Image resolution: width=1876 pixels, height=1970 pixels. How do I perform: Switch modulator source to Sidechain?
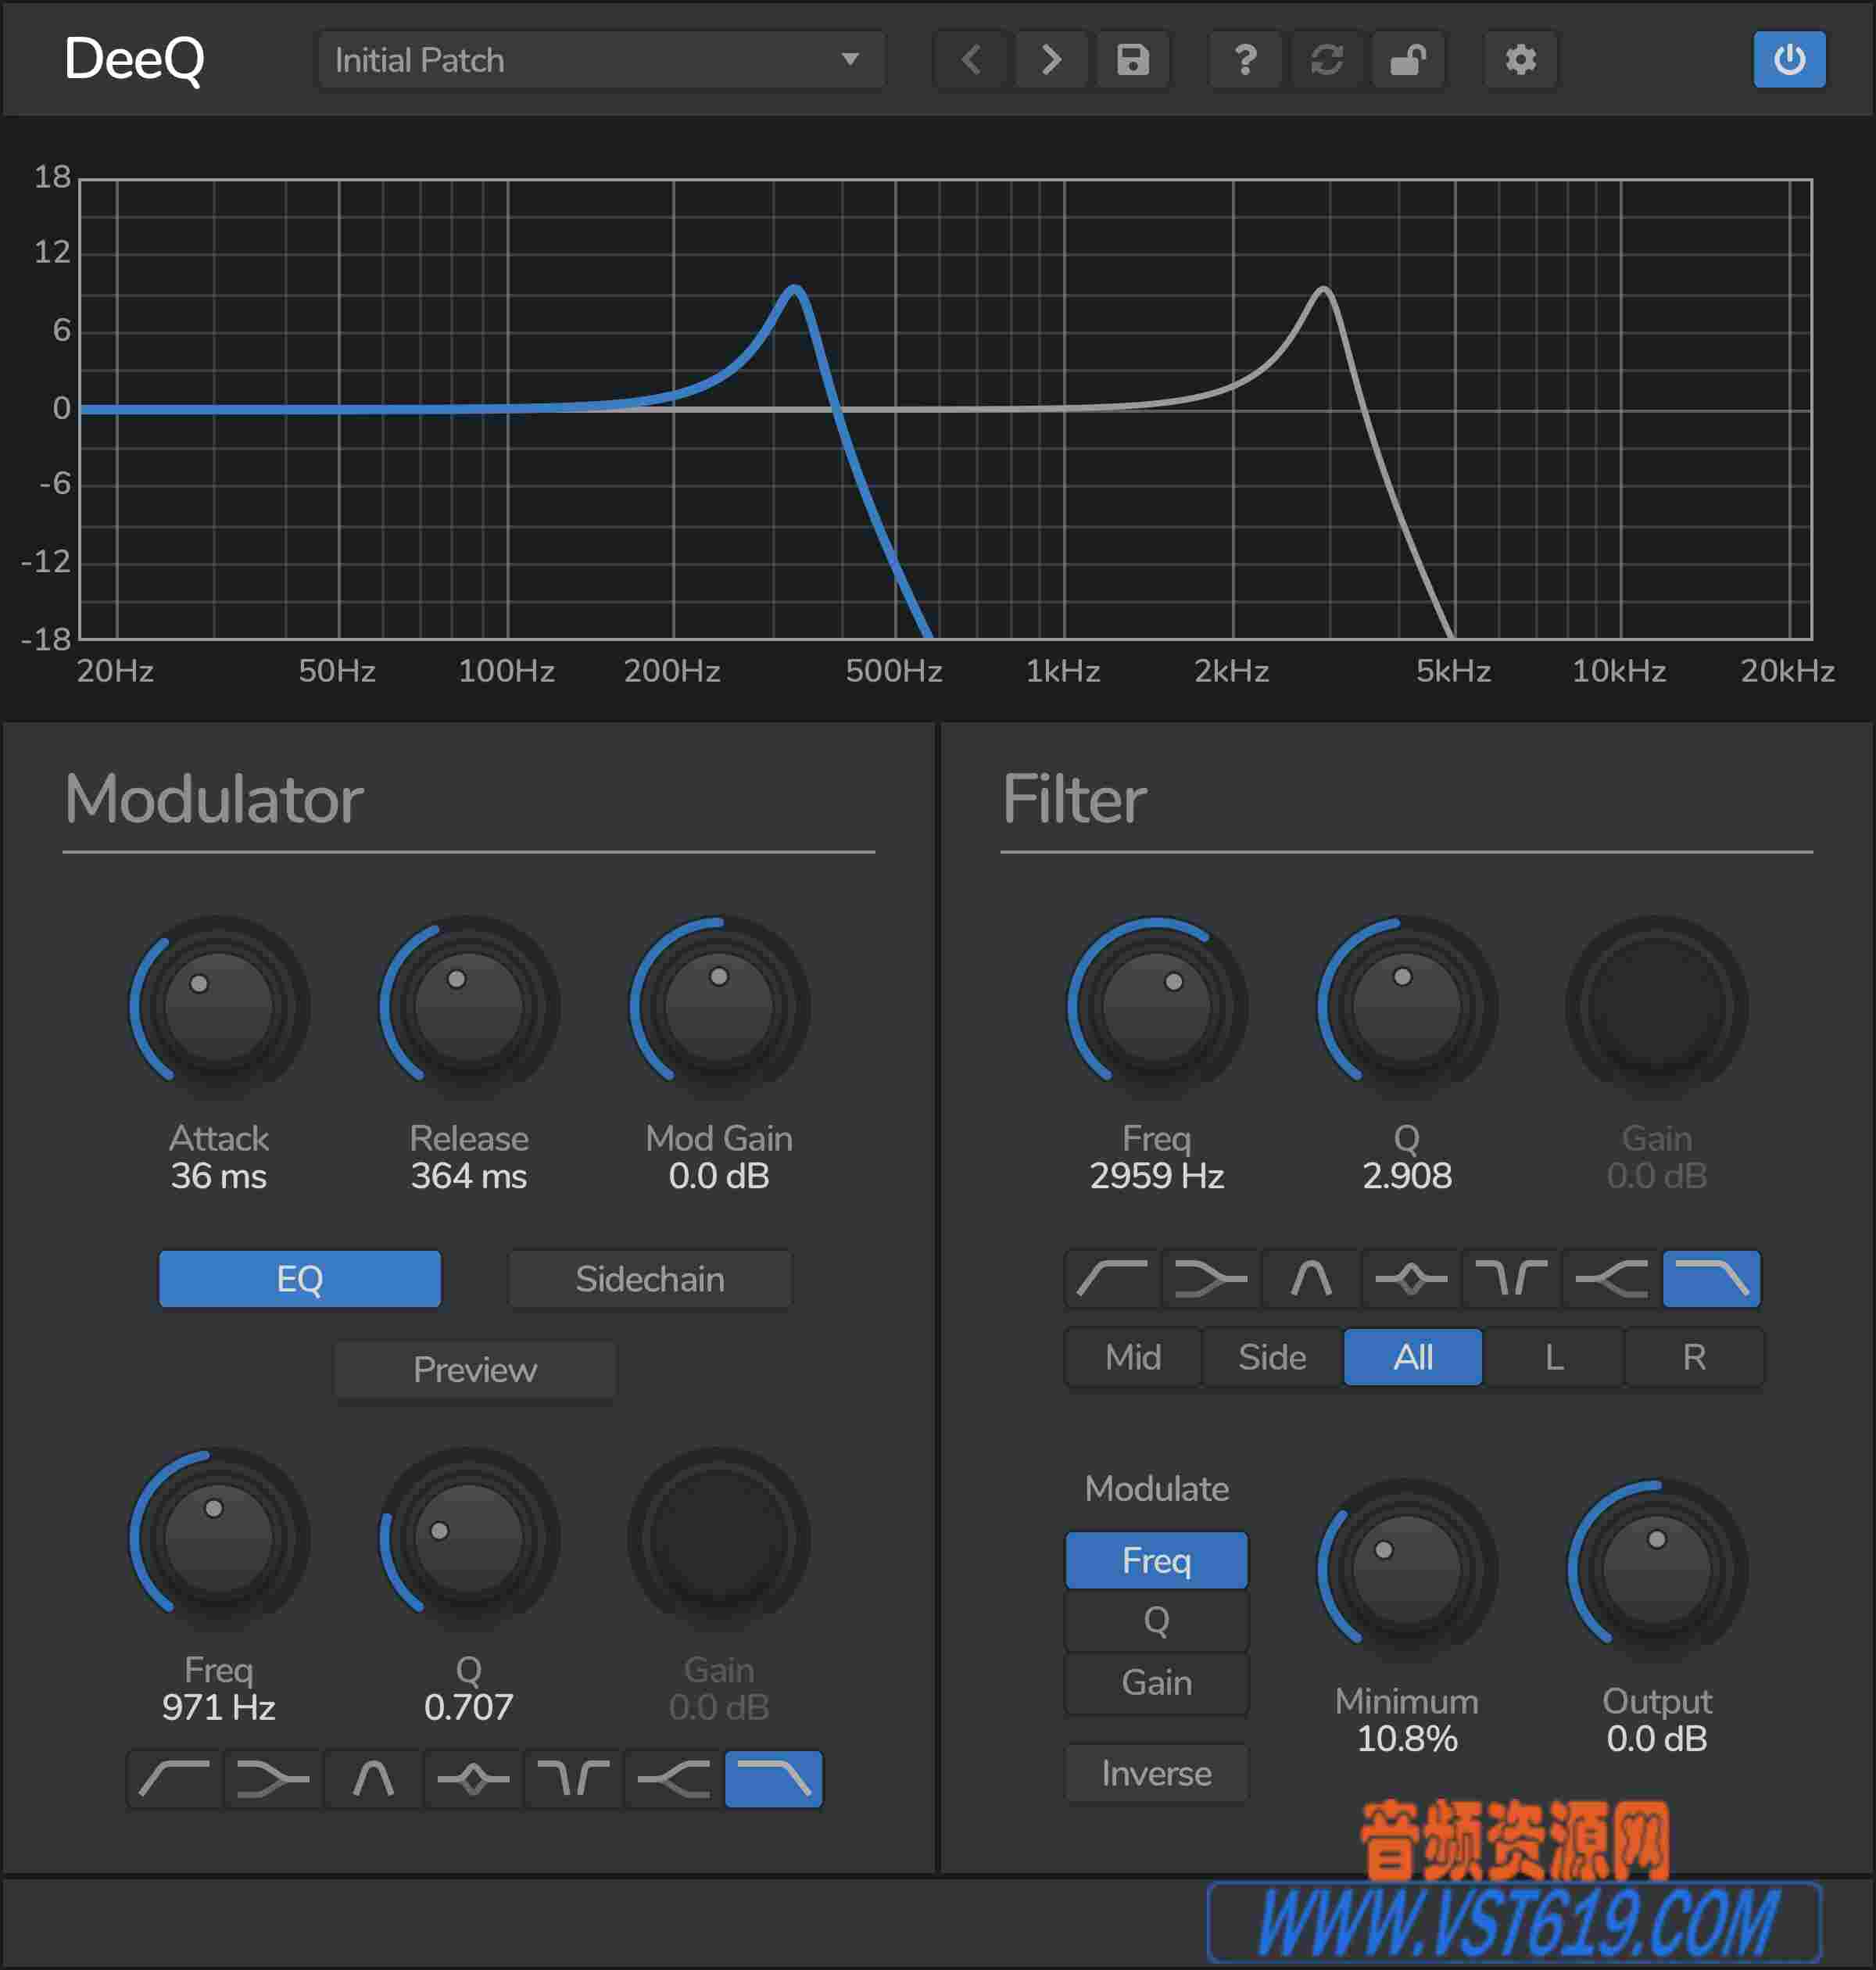pos(650,1278)
